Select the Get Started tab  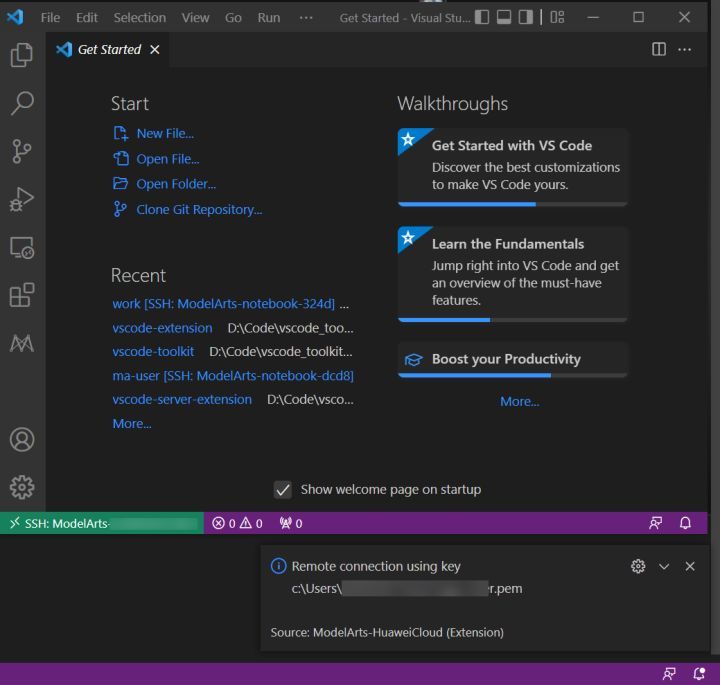tap(109, 50)
